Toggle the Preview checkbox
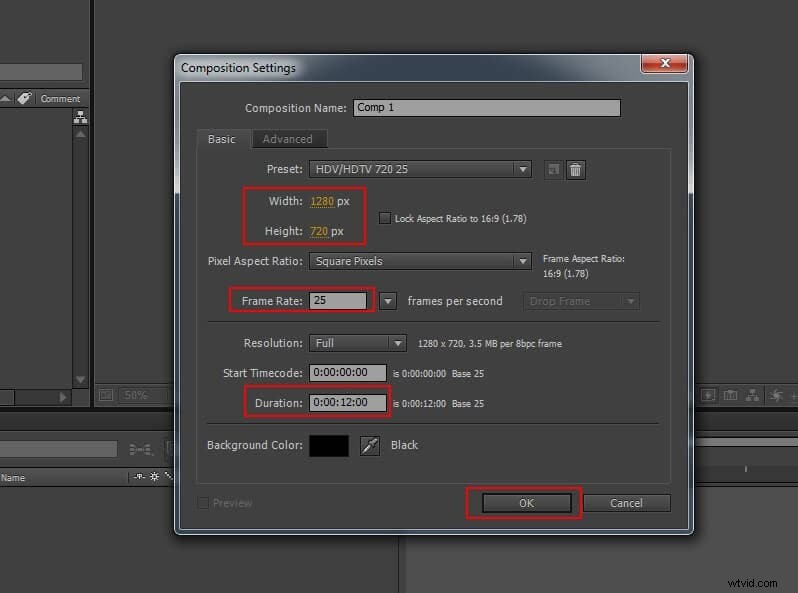The image size is (798, 593). click(203, 503)
